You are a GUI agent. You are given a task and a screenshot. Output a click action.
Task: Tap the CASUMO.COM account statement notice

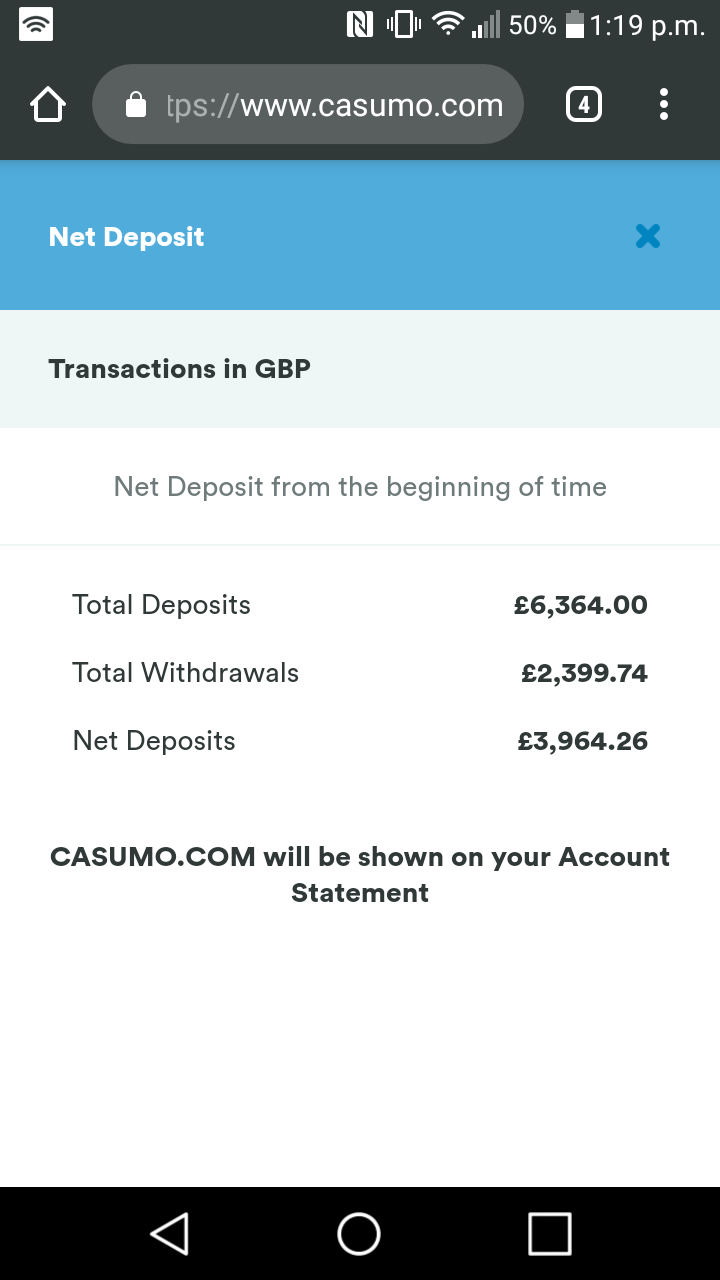pyautogui.click(x=360, y=875)
